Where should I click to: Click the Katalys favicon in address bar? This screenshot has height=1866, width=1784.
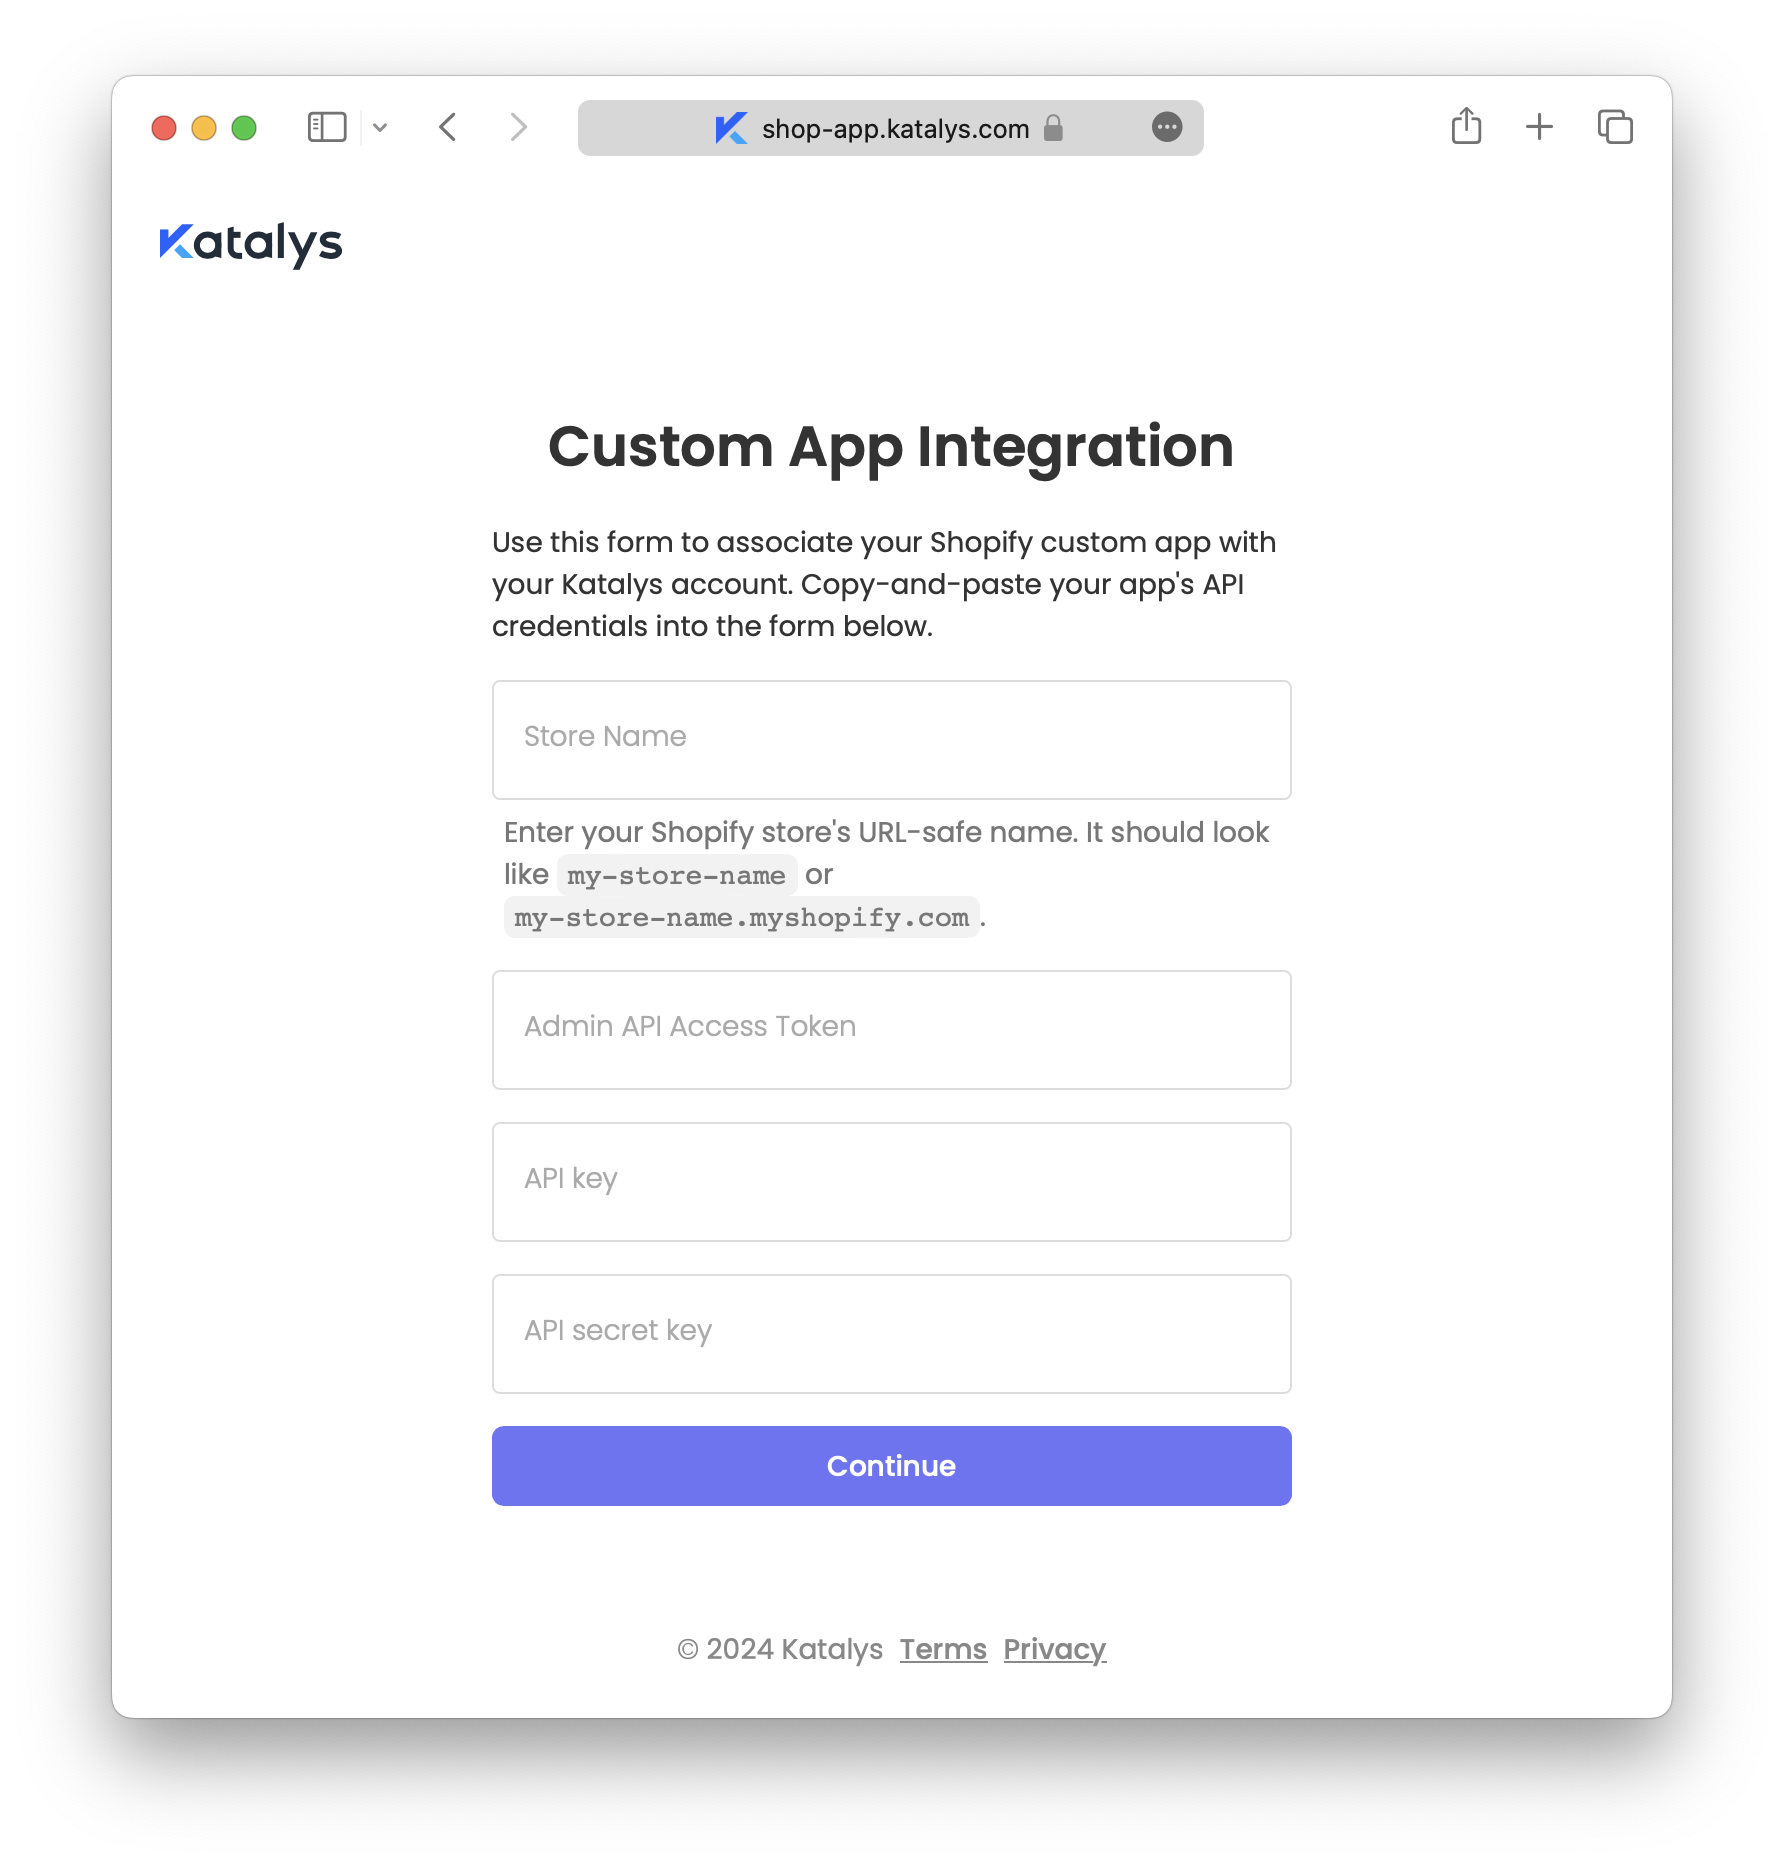tap(731, 128)
